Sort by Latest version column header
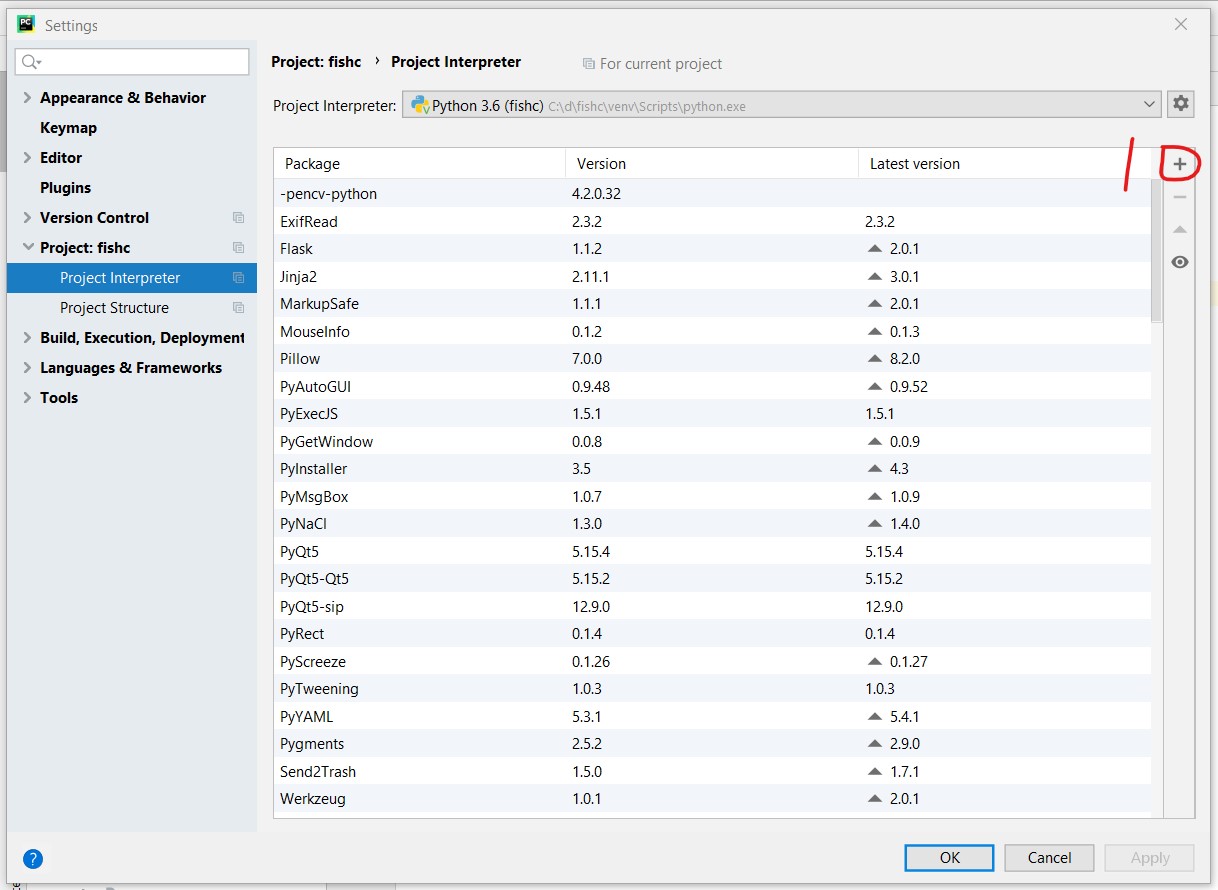The image size is (1218, 890). click(x=1004, y=164)
